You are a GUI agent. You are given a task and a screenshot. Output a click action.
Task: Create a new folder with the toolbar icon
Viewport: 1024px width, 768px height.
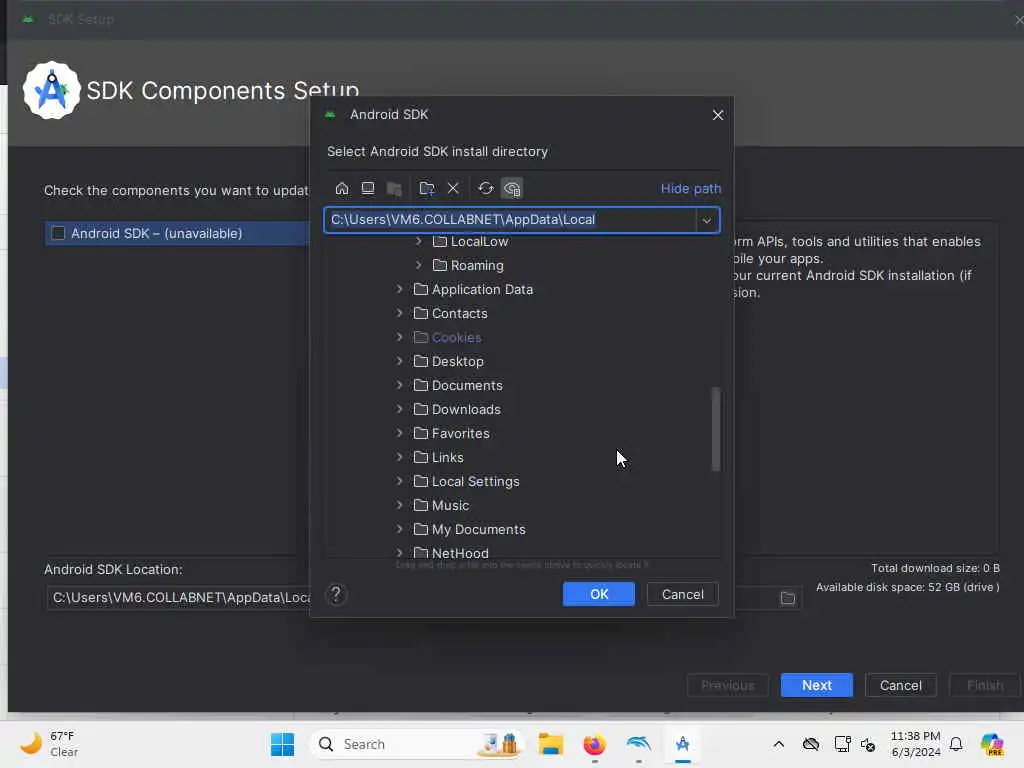(x=426, y=189)
